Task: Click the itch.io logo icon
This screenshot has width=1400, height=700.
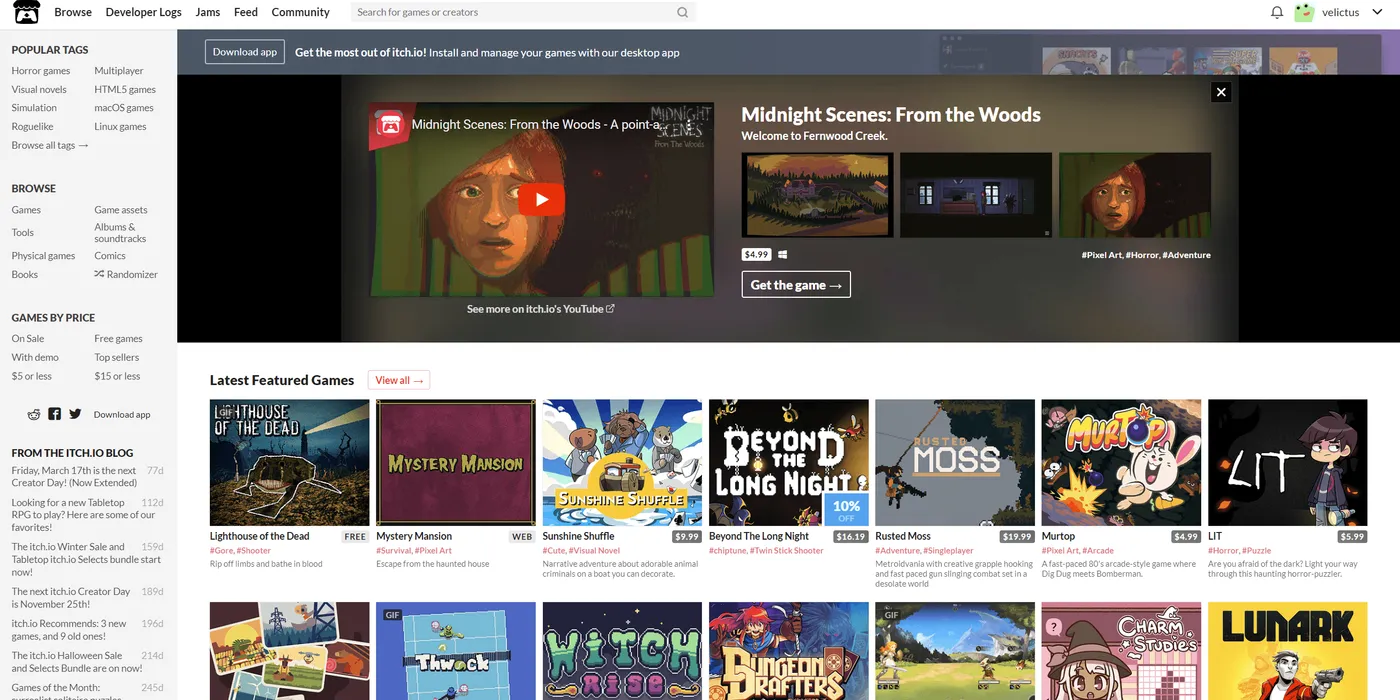Action: 26,12
